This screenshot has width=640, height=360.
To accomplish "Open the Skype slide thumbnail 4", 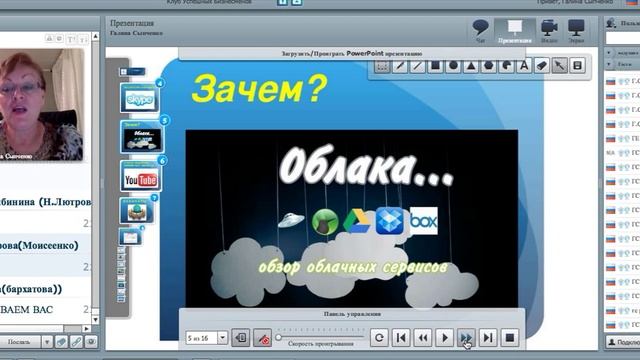I will (140, 98).
